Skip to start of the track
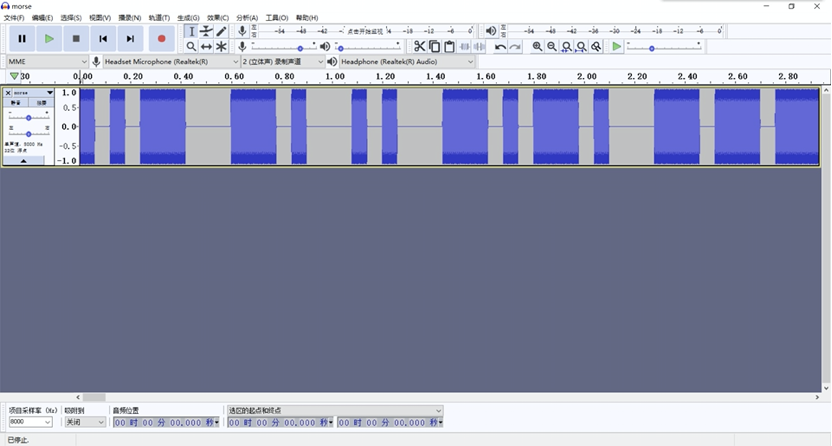The image size is (832, 446). 103,39
